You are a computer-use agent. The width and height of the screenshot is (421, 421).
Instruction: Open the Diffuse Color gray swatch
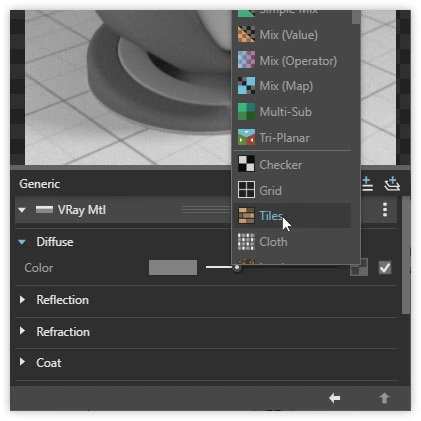coord(173,268)
